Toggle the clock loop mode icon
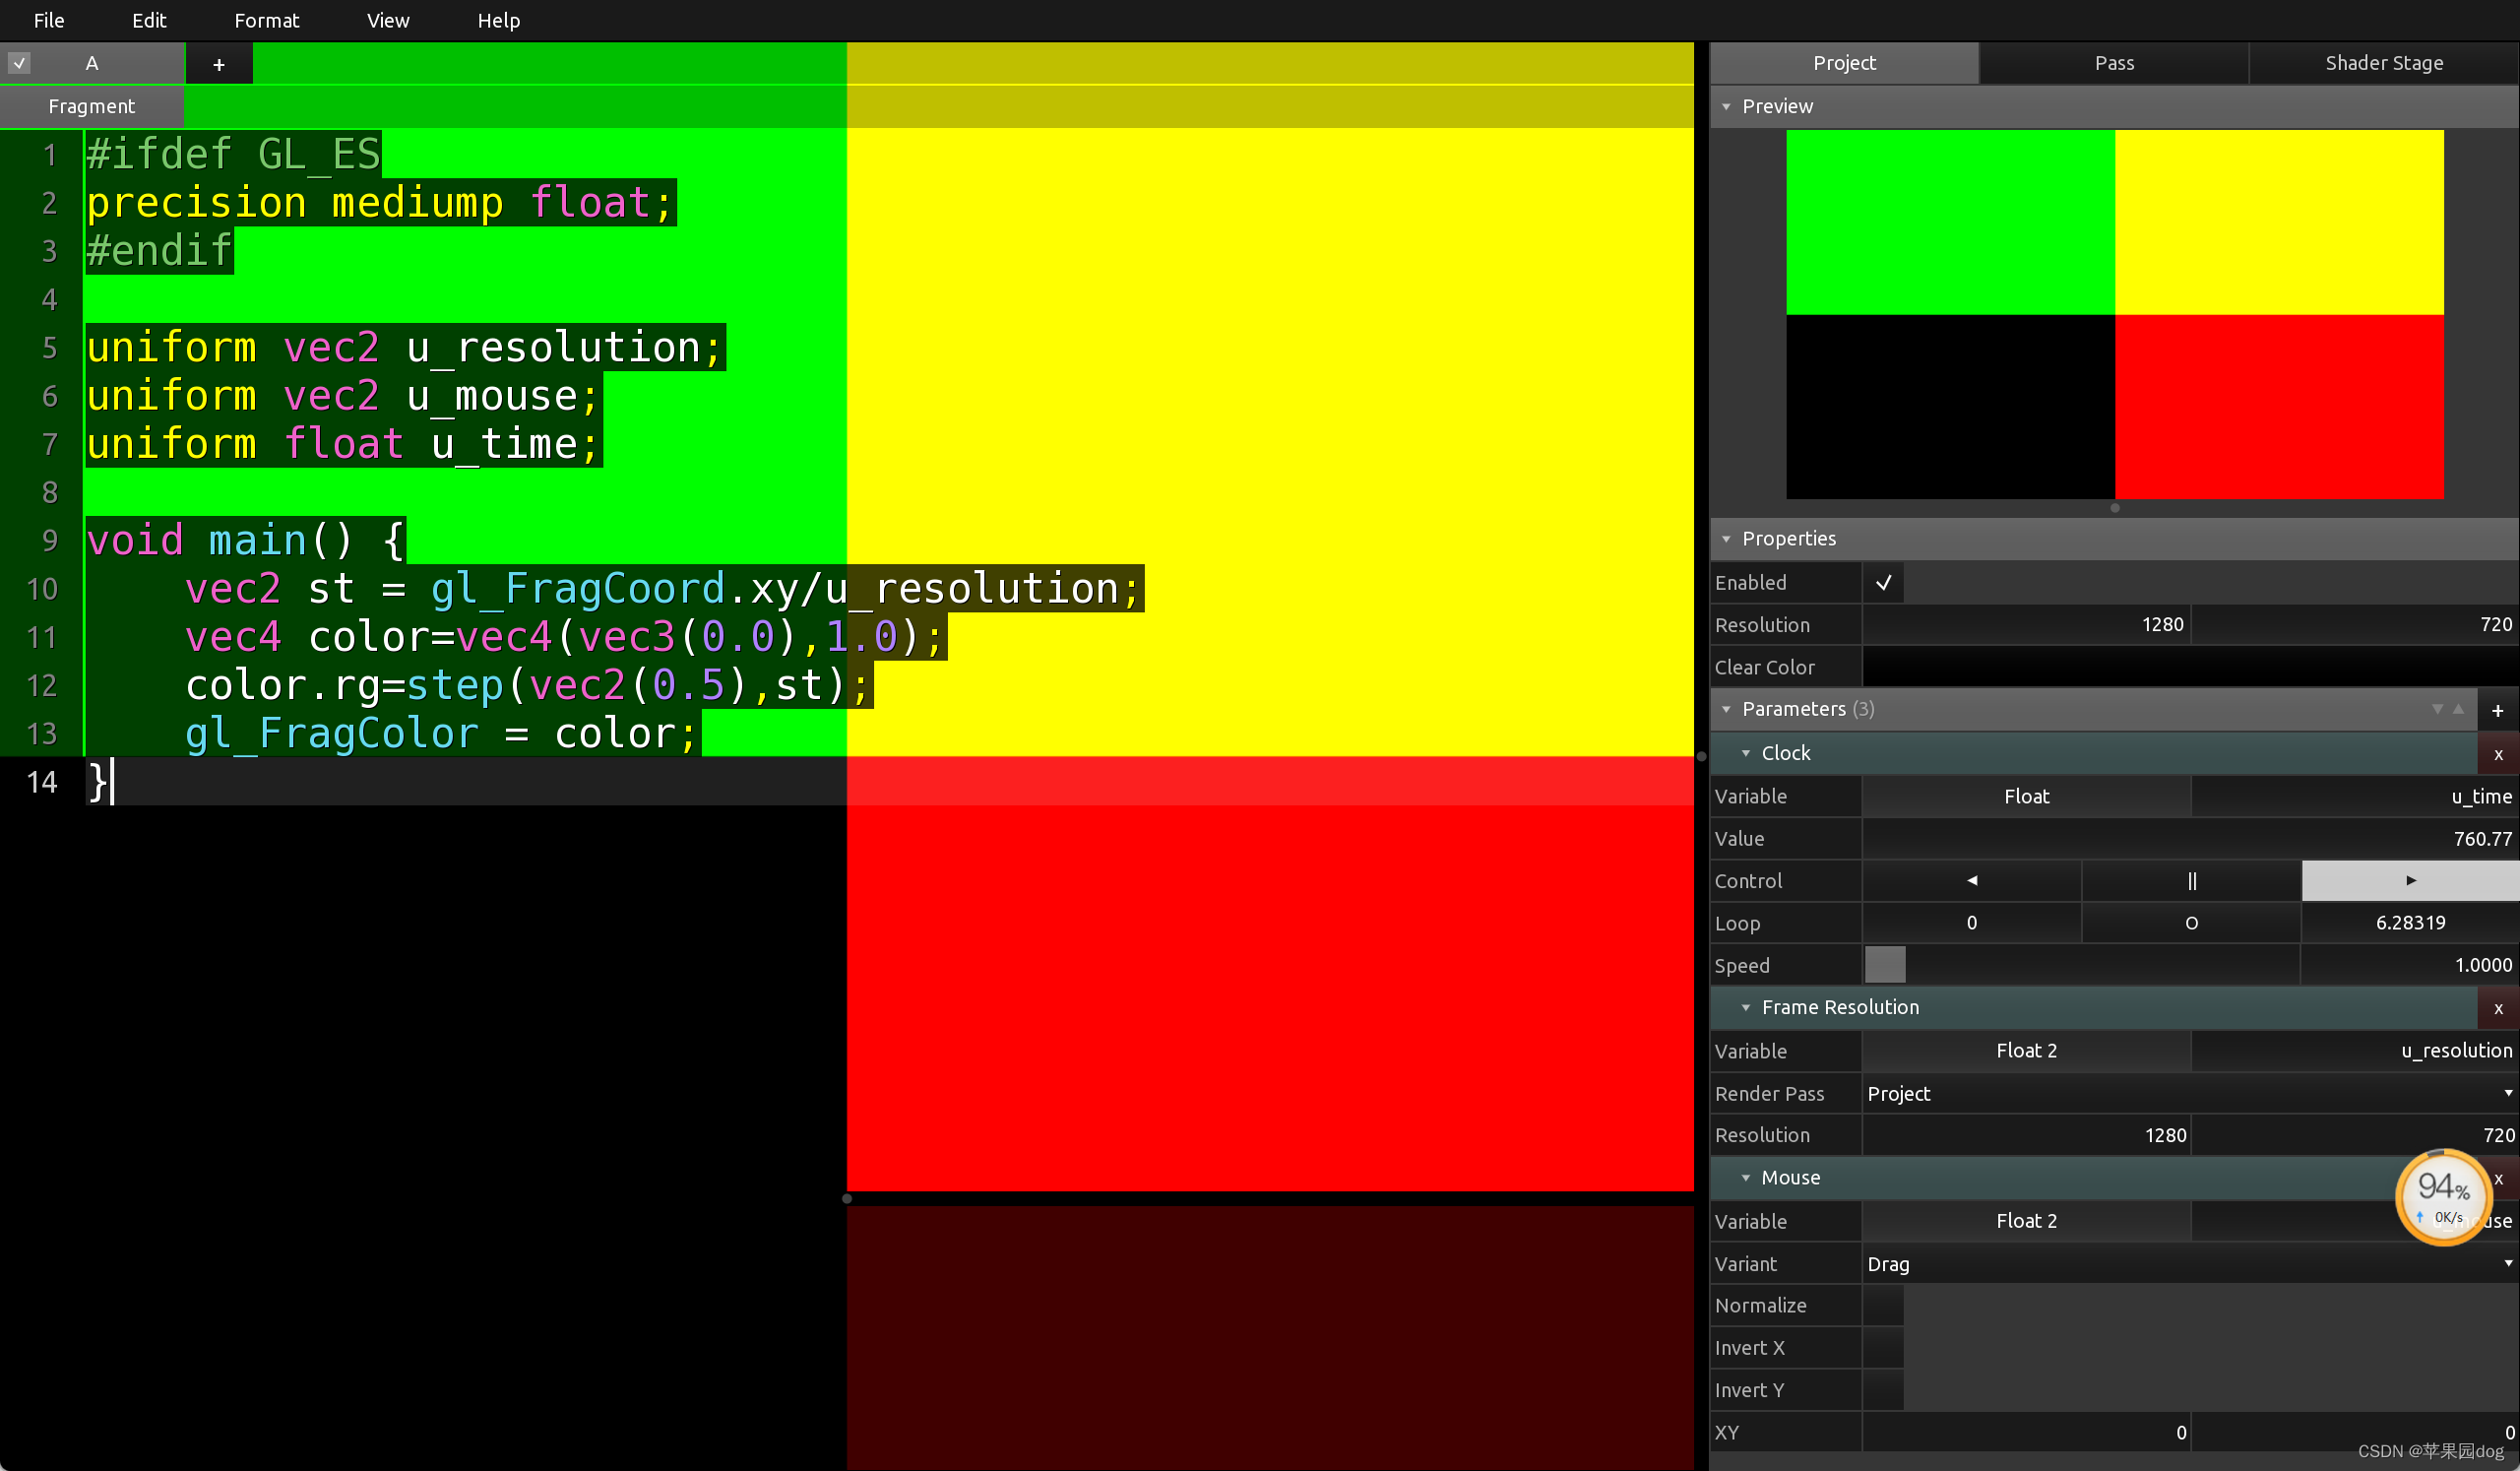The width and height of the screenshot is (2520, 1471). (2191, 923)
